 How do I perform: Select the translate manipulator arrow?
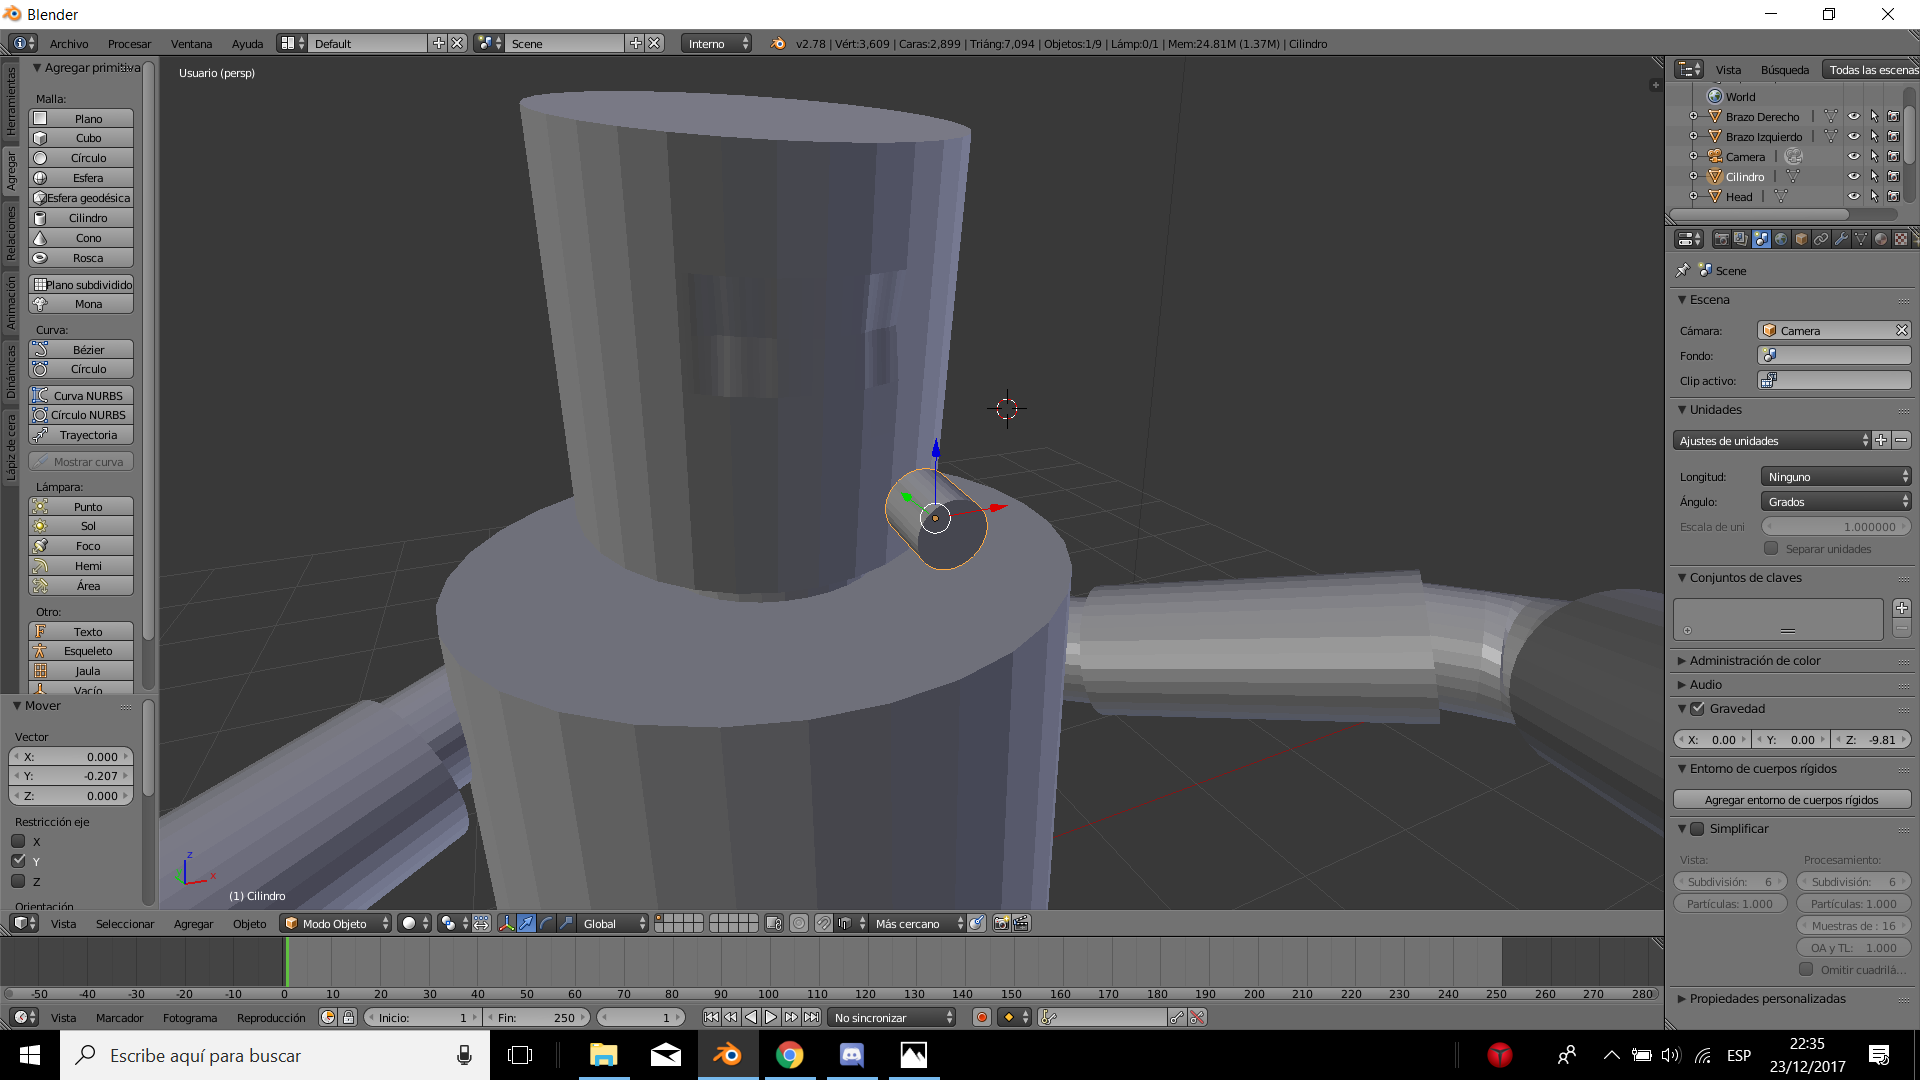(527, 923)
